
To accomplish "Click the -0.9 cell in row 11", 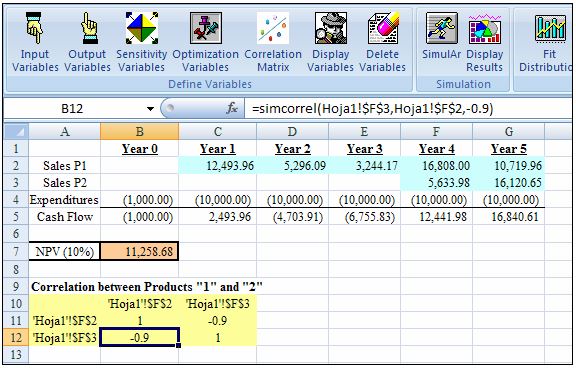I will tap(217, 321).
